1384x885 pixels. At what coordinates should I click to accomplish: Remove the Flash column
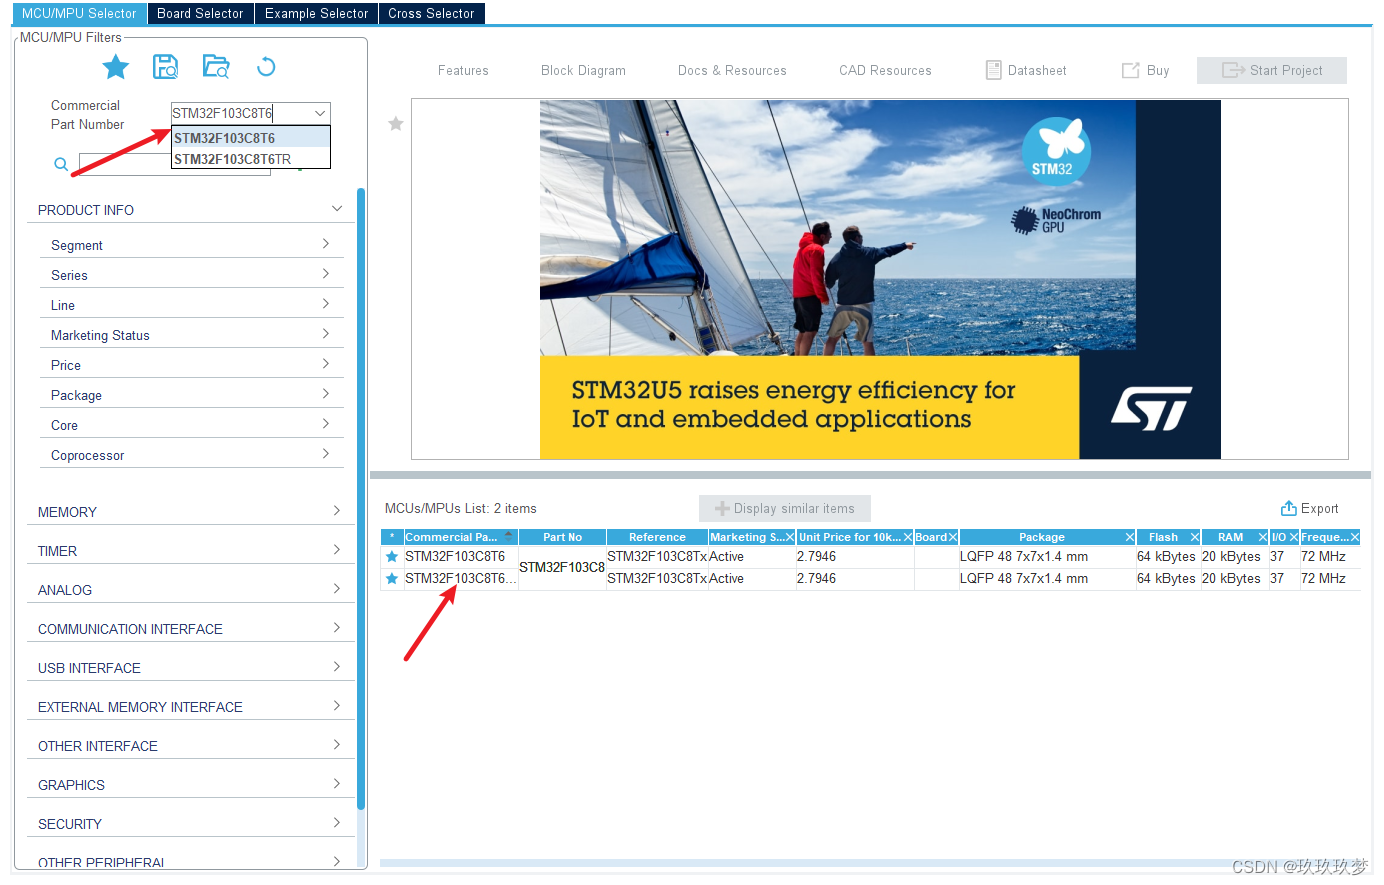(1195, 537)
